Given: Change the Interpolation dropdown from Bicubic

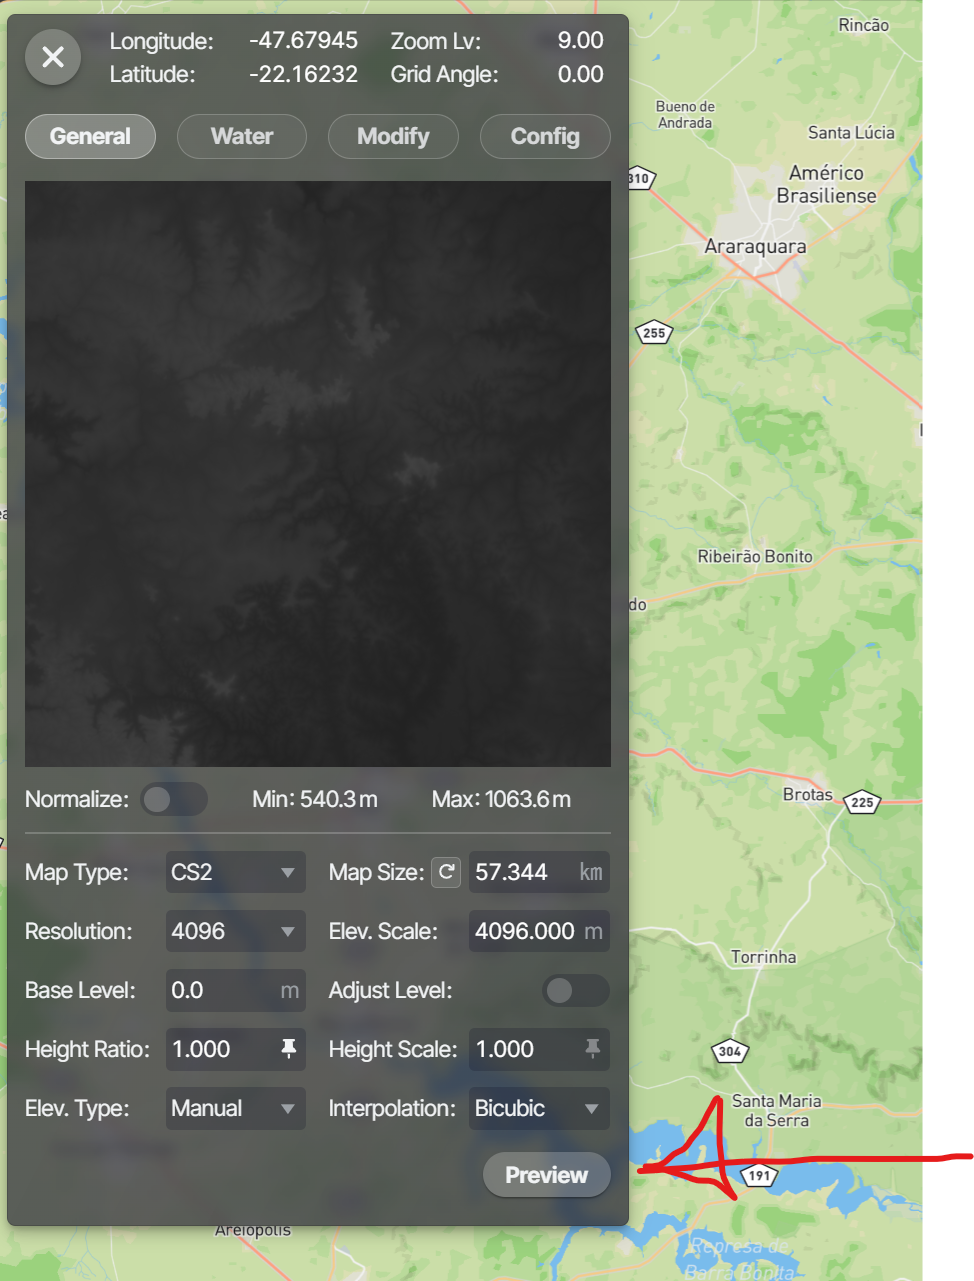Looking at the screenshot, I should click(x=539, y=1108).
